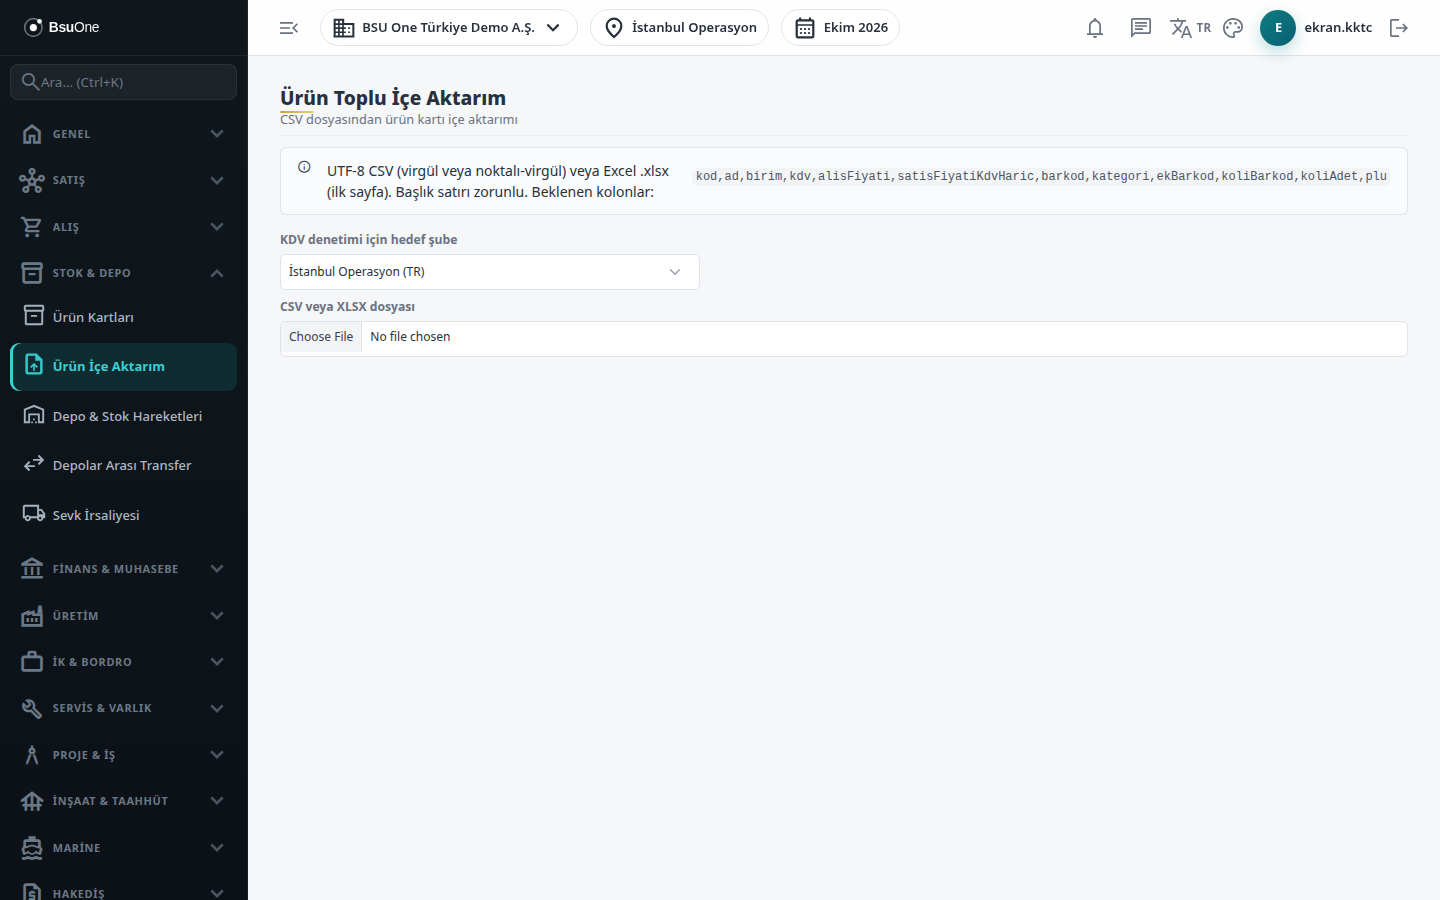Click the No file chosen text

point(410,337)
